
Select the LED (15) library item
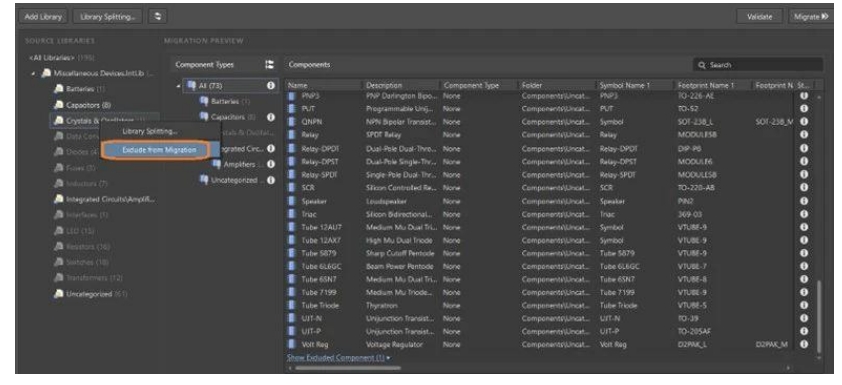tap(75, 231)
